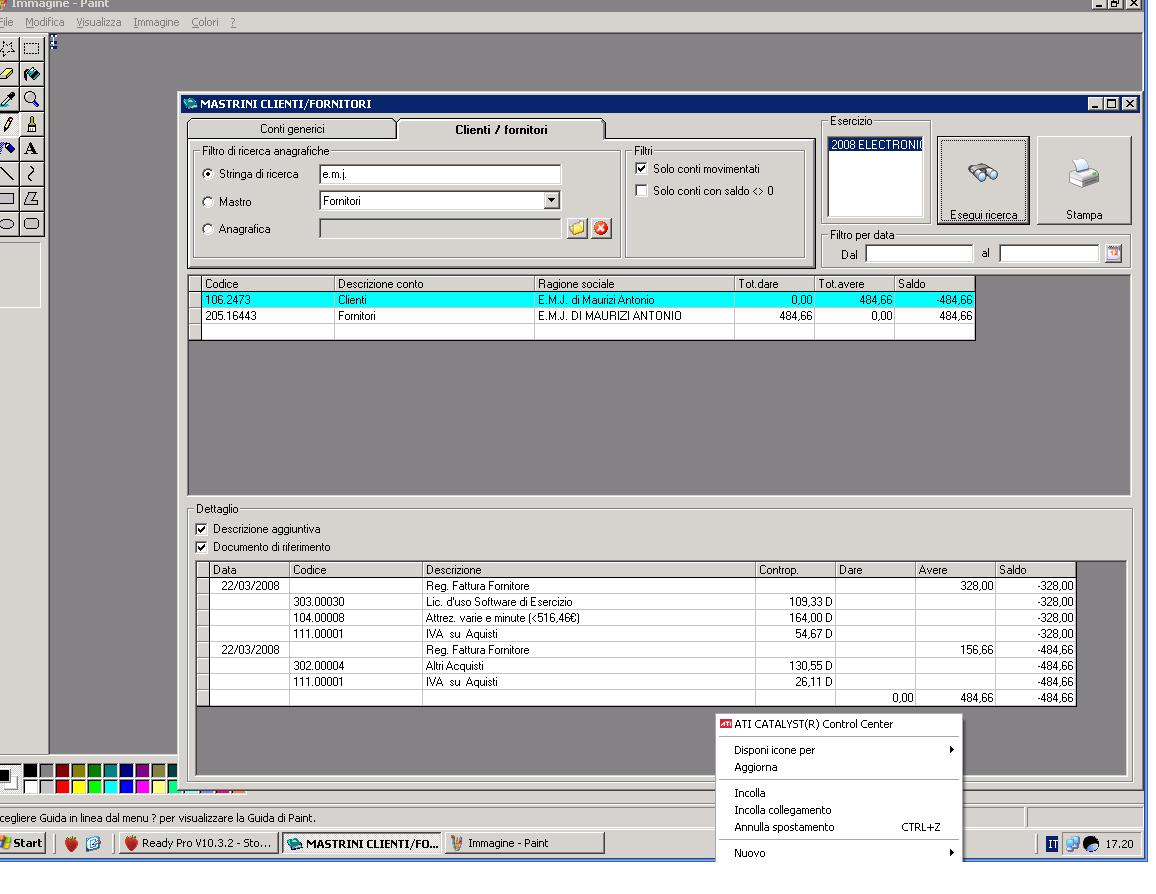Viewport: 1156px width, 894px height.
Task: Select the Fill bucket tool
Action: (31, 73)
